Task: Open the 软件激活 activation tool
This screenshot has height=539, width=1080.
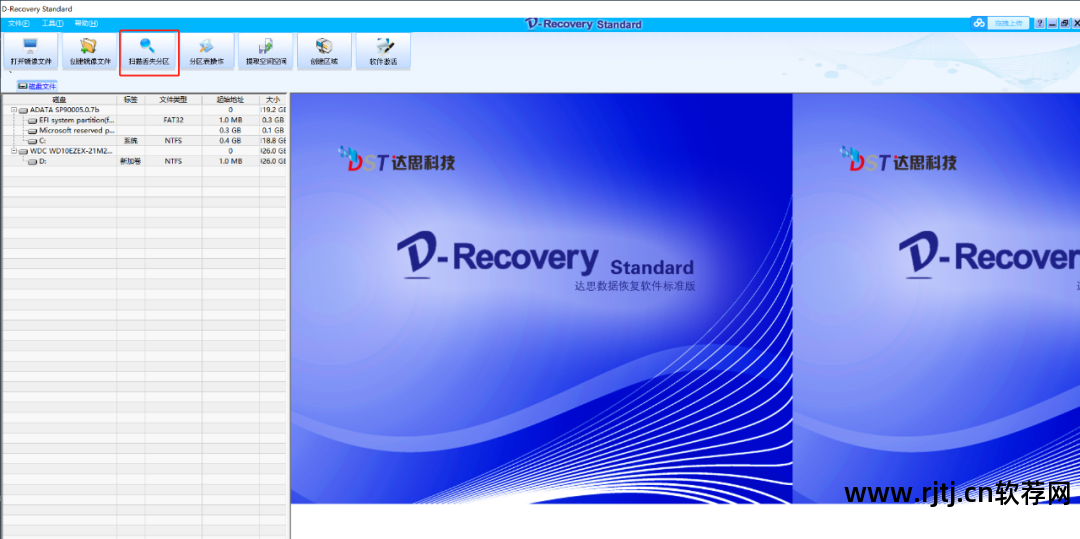Action: 383,51
